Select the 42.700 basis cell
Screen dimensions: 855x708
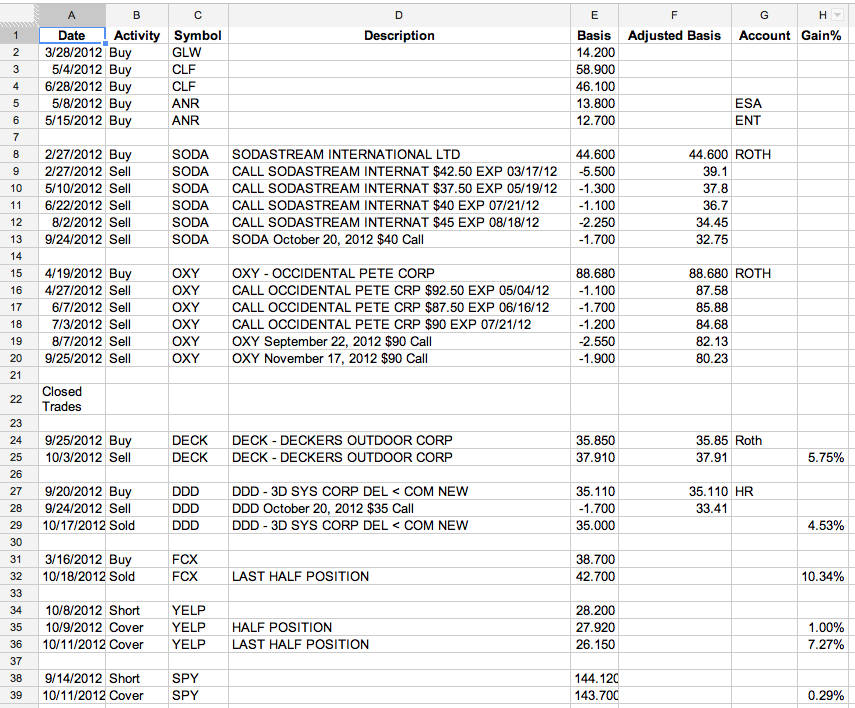(x=594, y=577)
